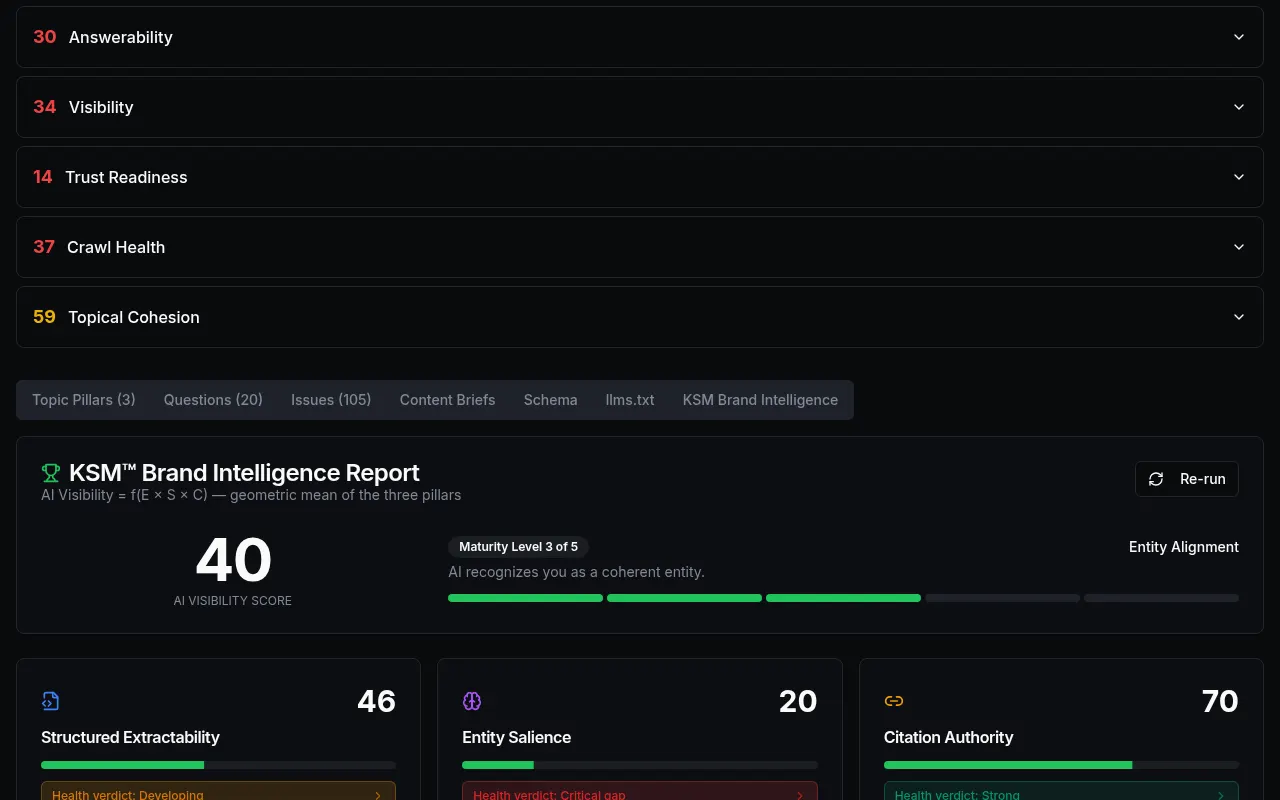Click the Re-run button
Image resolution: width=1280 pixels, height=800 pixels.
[1187, 479]
